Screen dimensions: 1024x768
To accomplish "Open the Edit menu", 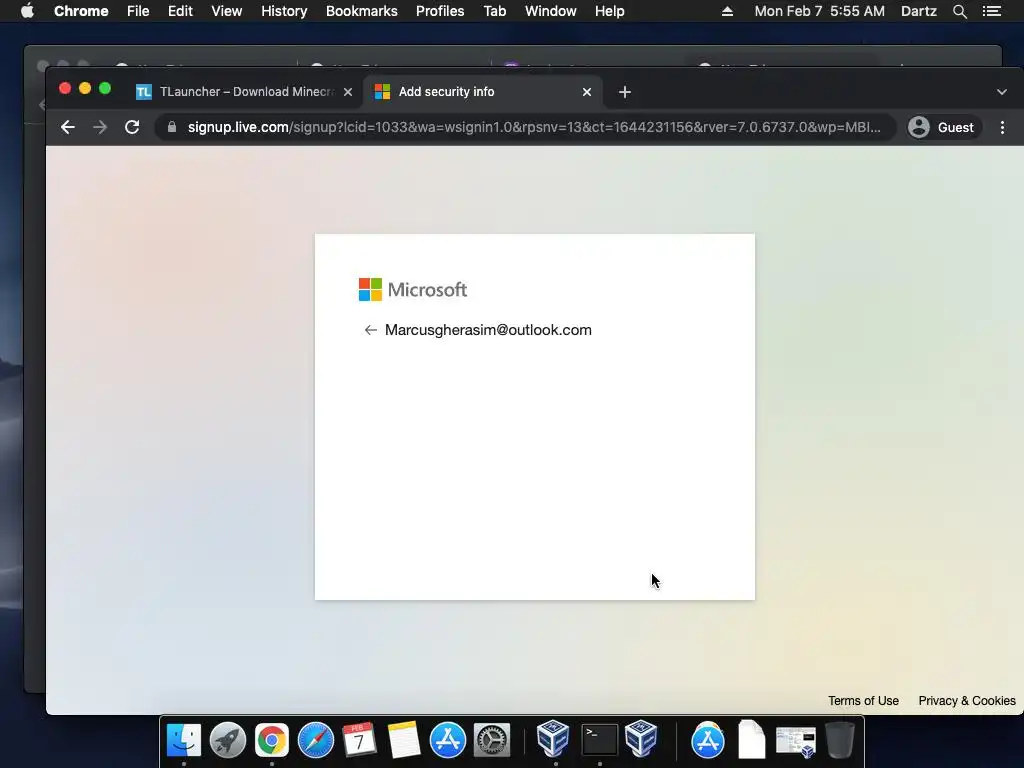I will (x=180, y=11).
